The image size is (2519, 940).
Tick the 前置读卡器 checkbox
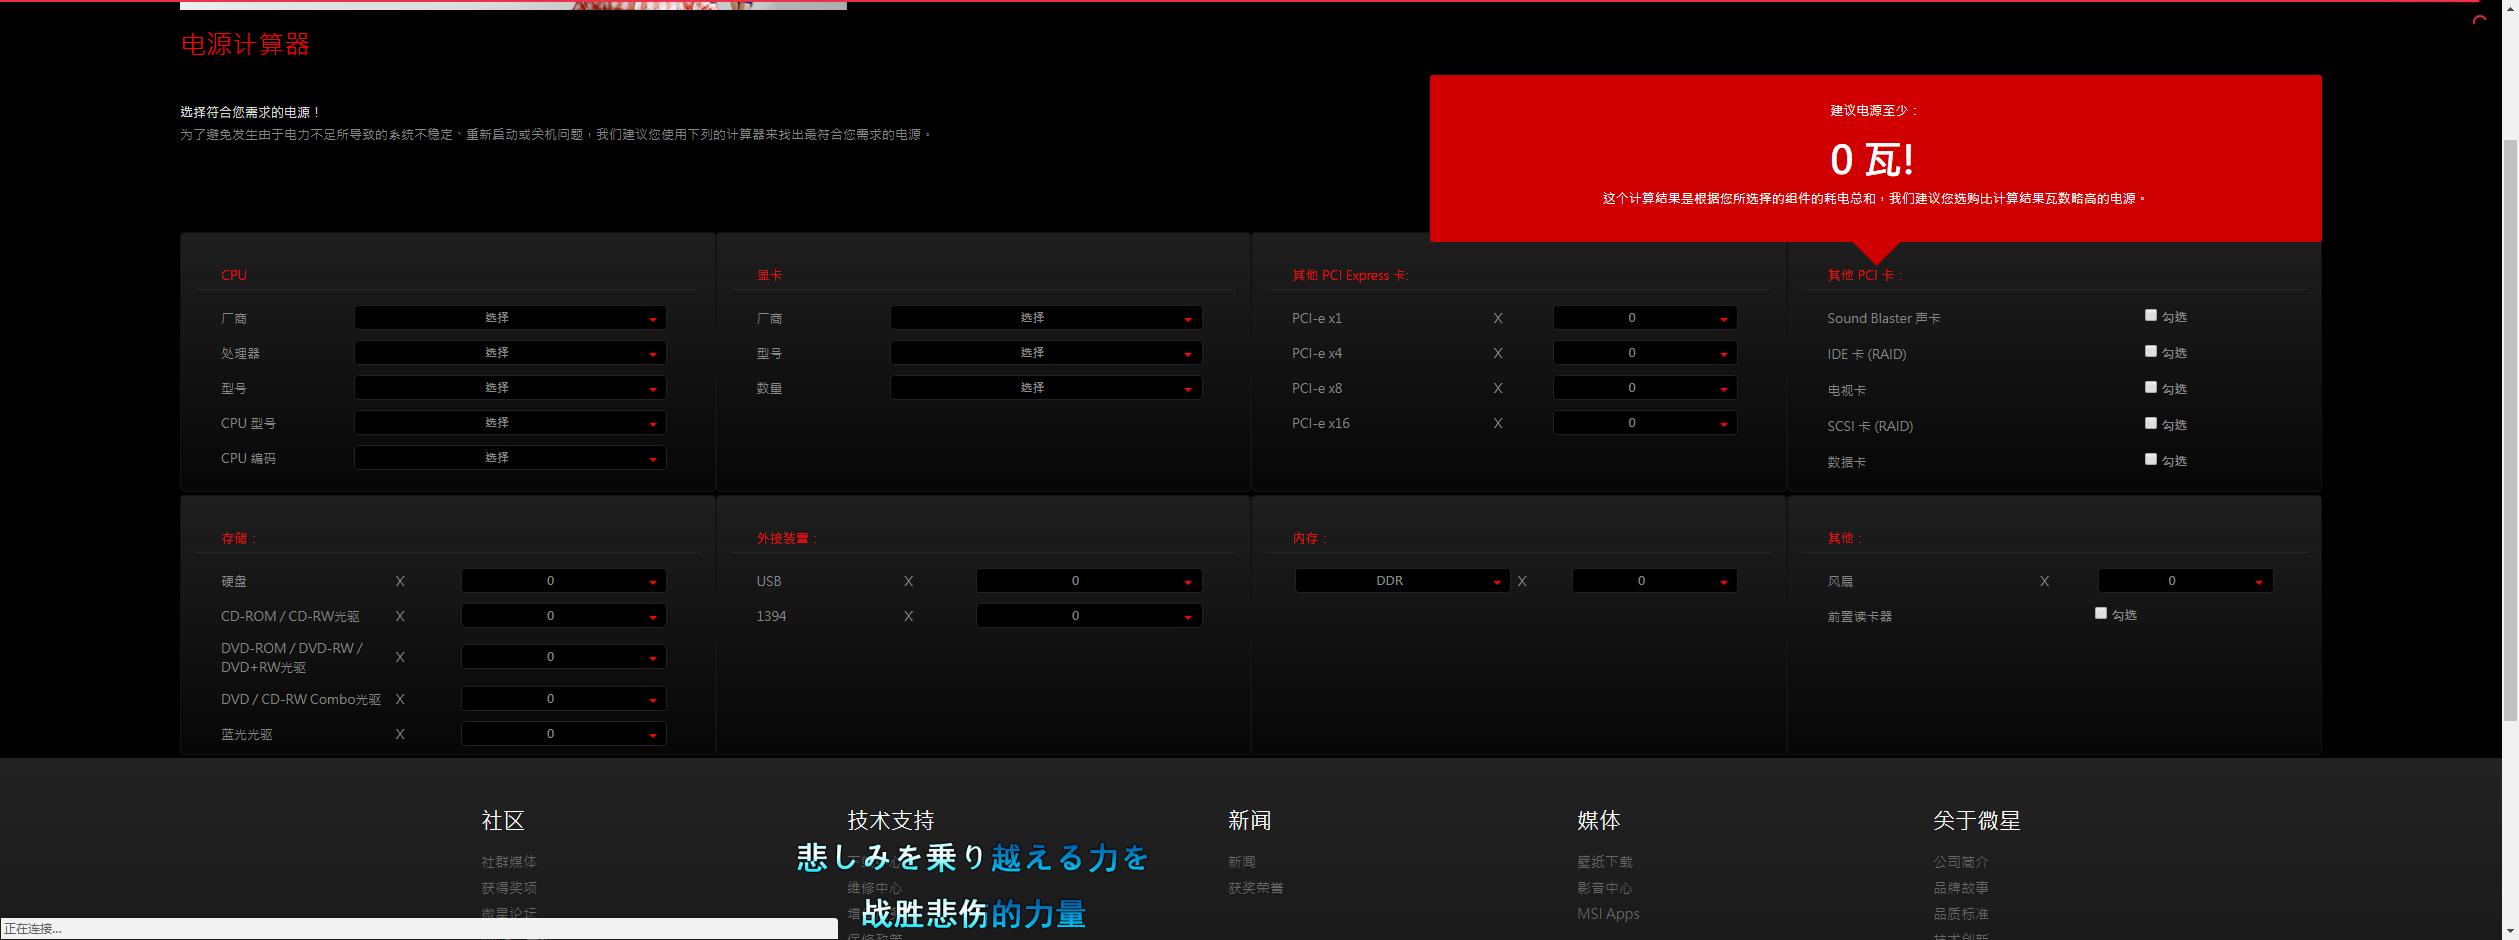pos(2100,613)
